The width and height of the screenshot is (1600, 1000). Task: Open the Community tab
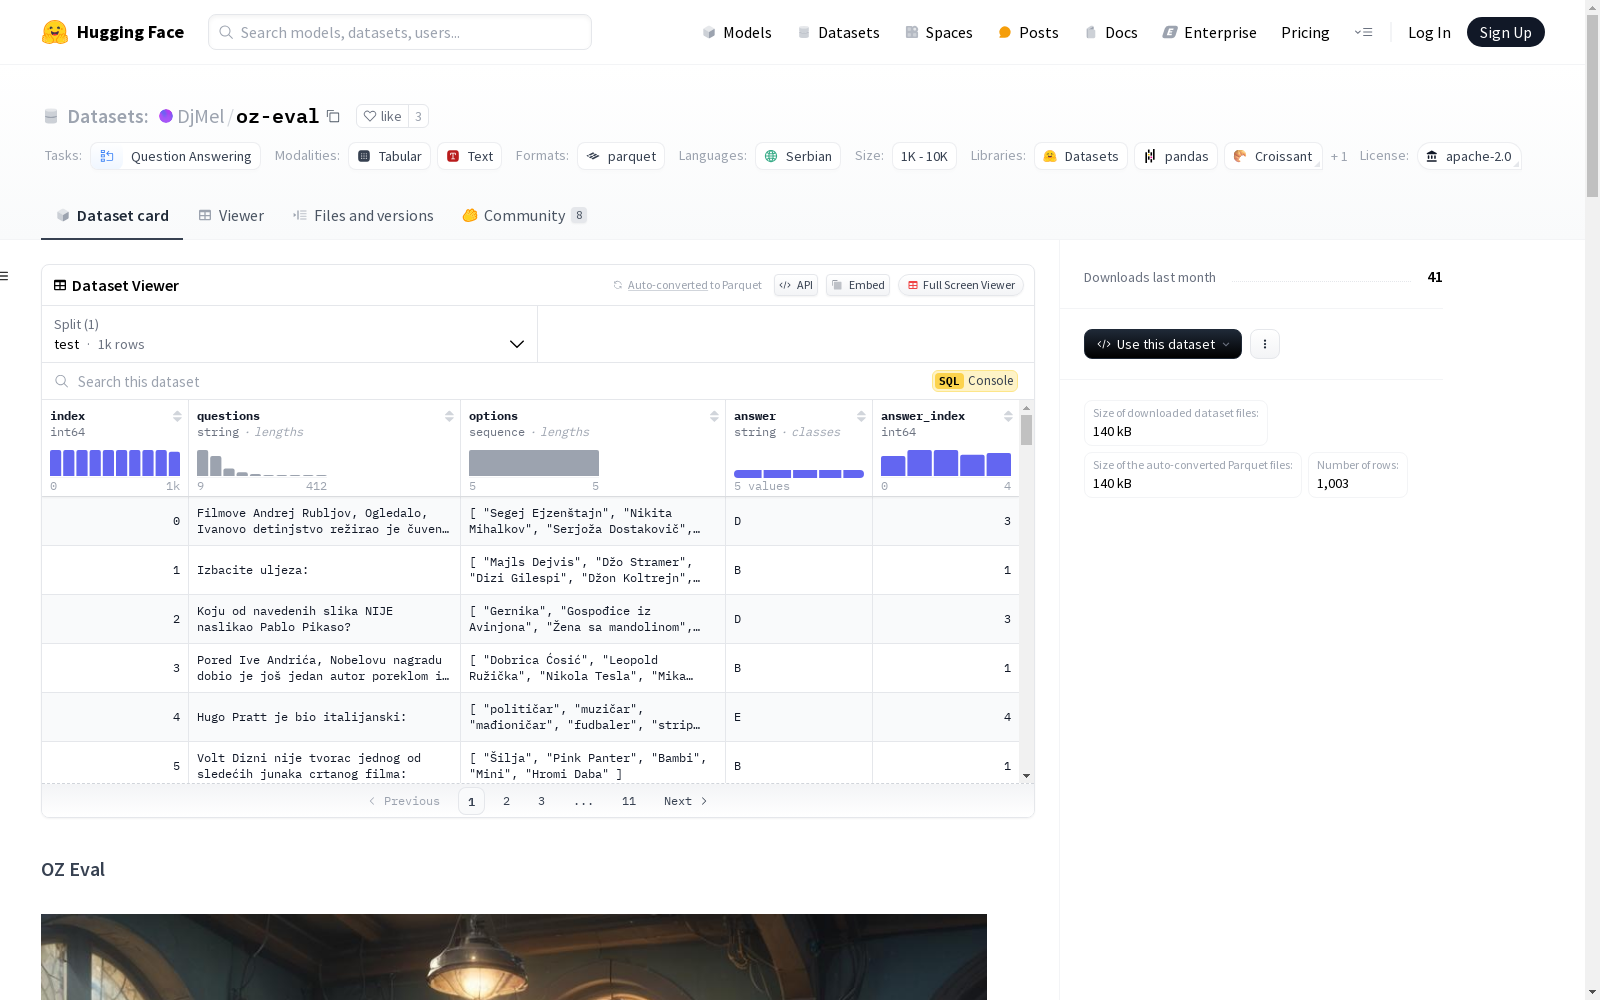[x=524, y=215]
